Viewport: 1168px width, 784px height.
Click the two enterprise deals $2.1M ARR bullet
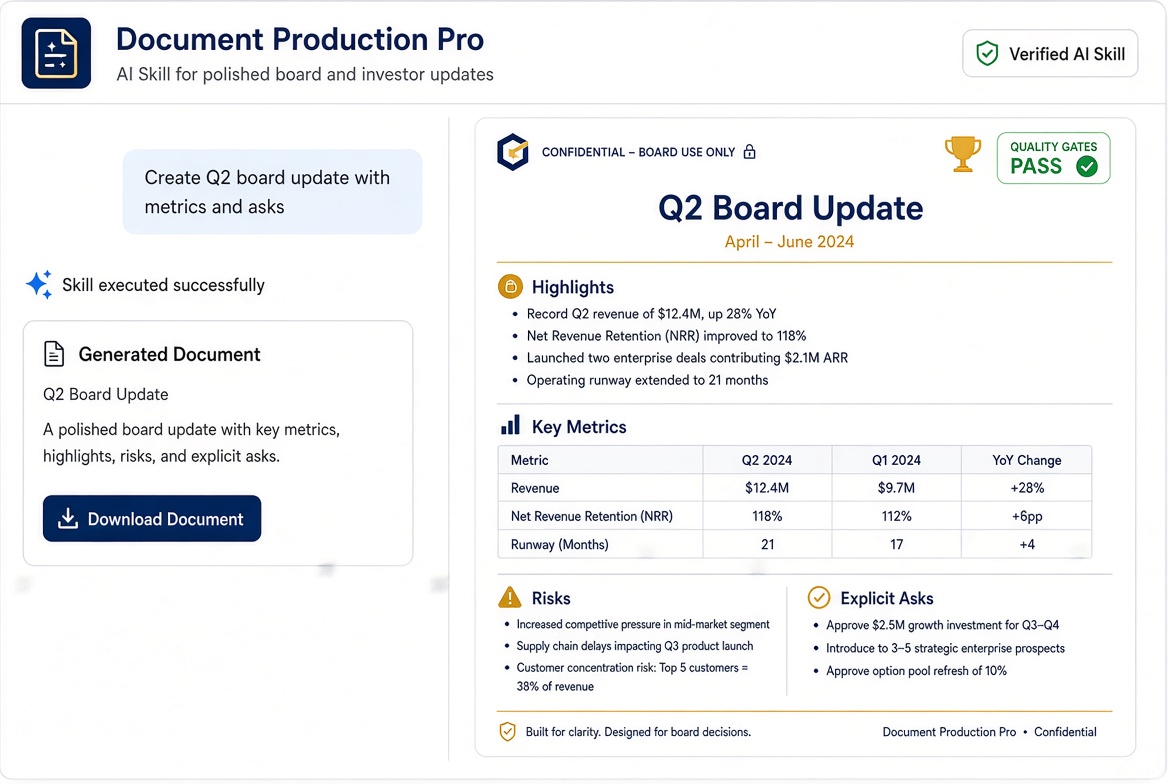pos(687,358)
